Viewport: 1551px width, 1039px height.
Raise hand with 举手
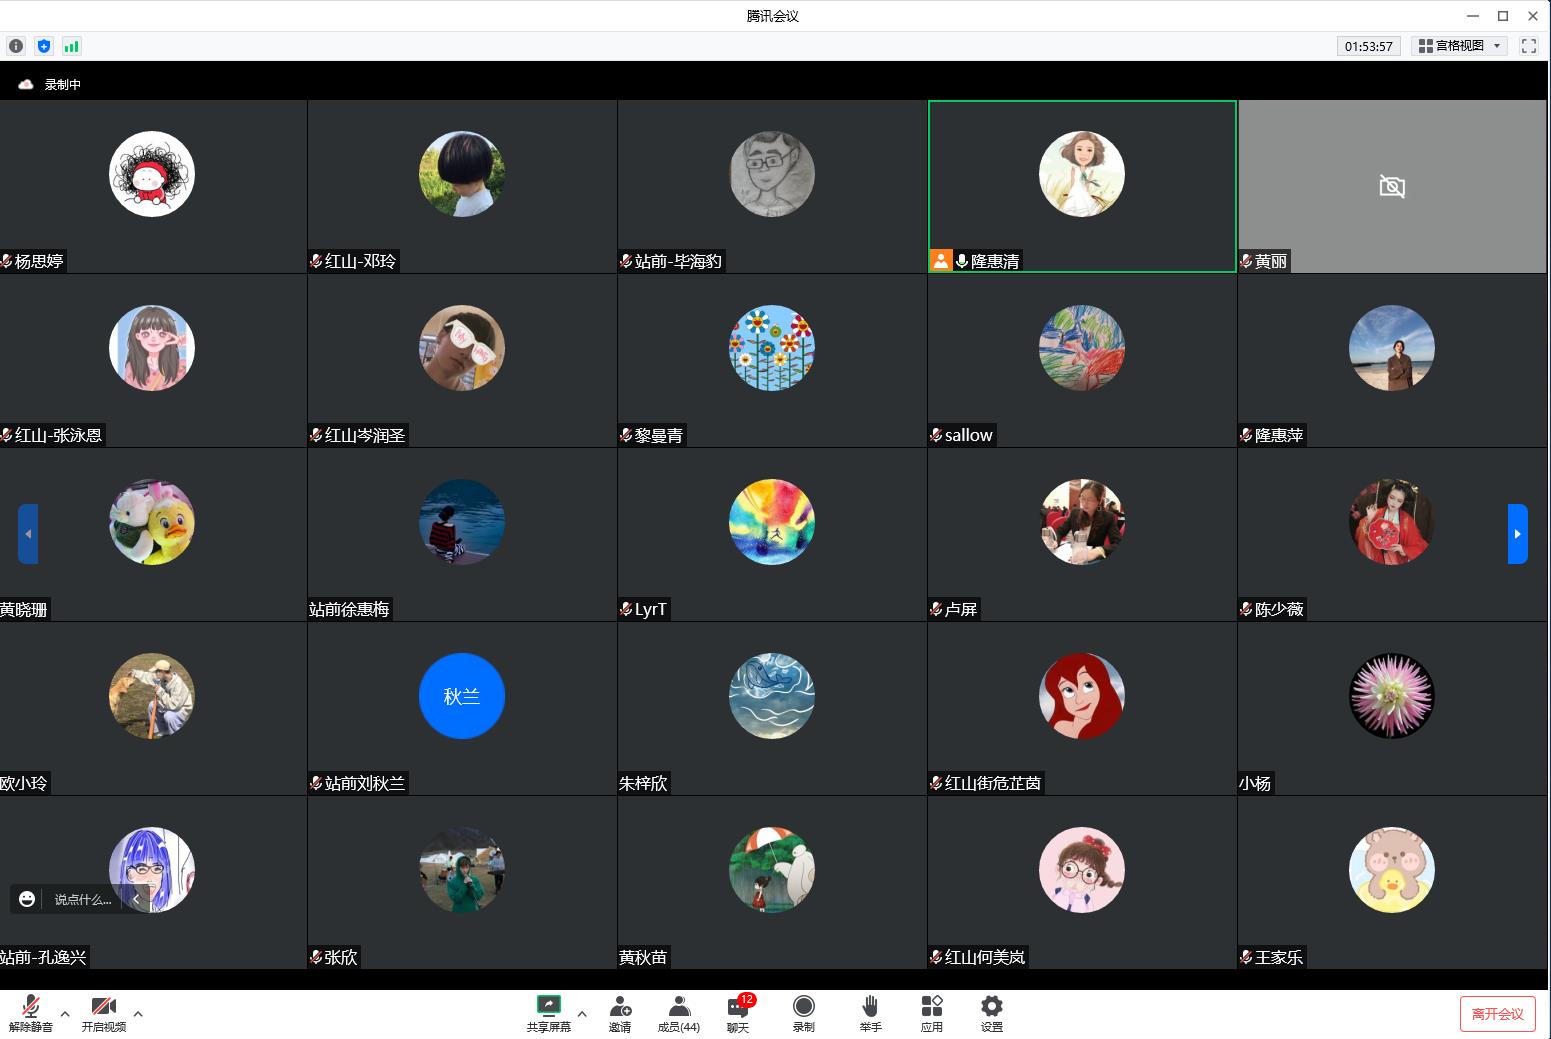click(x=870, y=1013)
